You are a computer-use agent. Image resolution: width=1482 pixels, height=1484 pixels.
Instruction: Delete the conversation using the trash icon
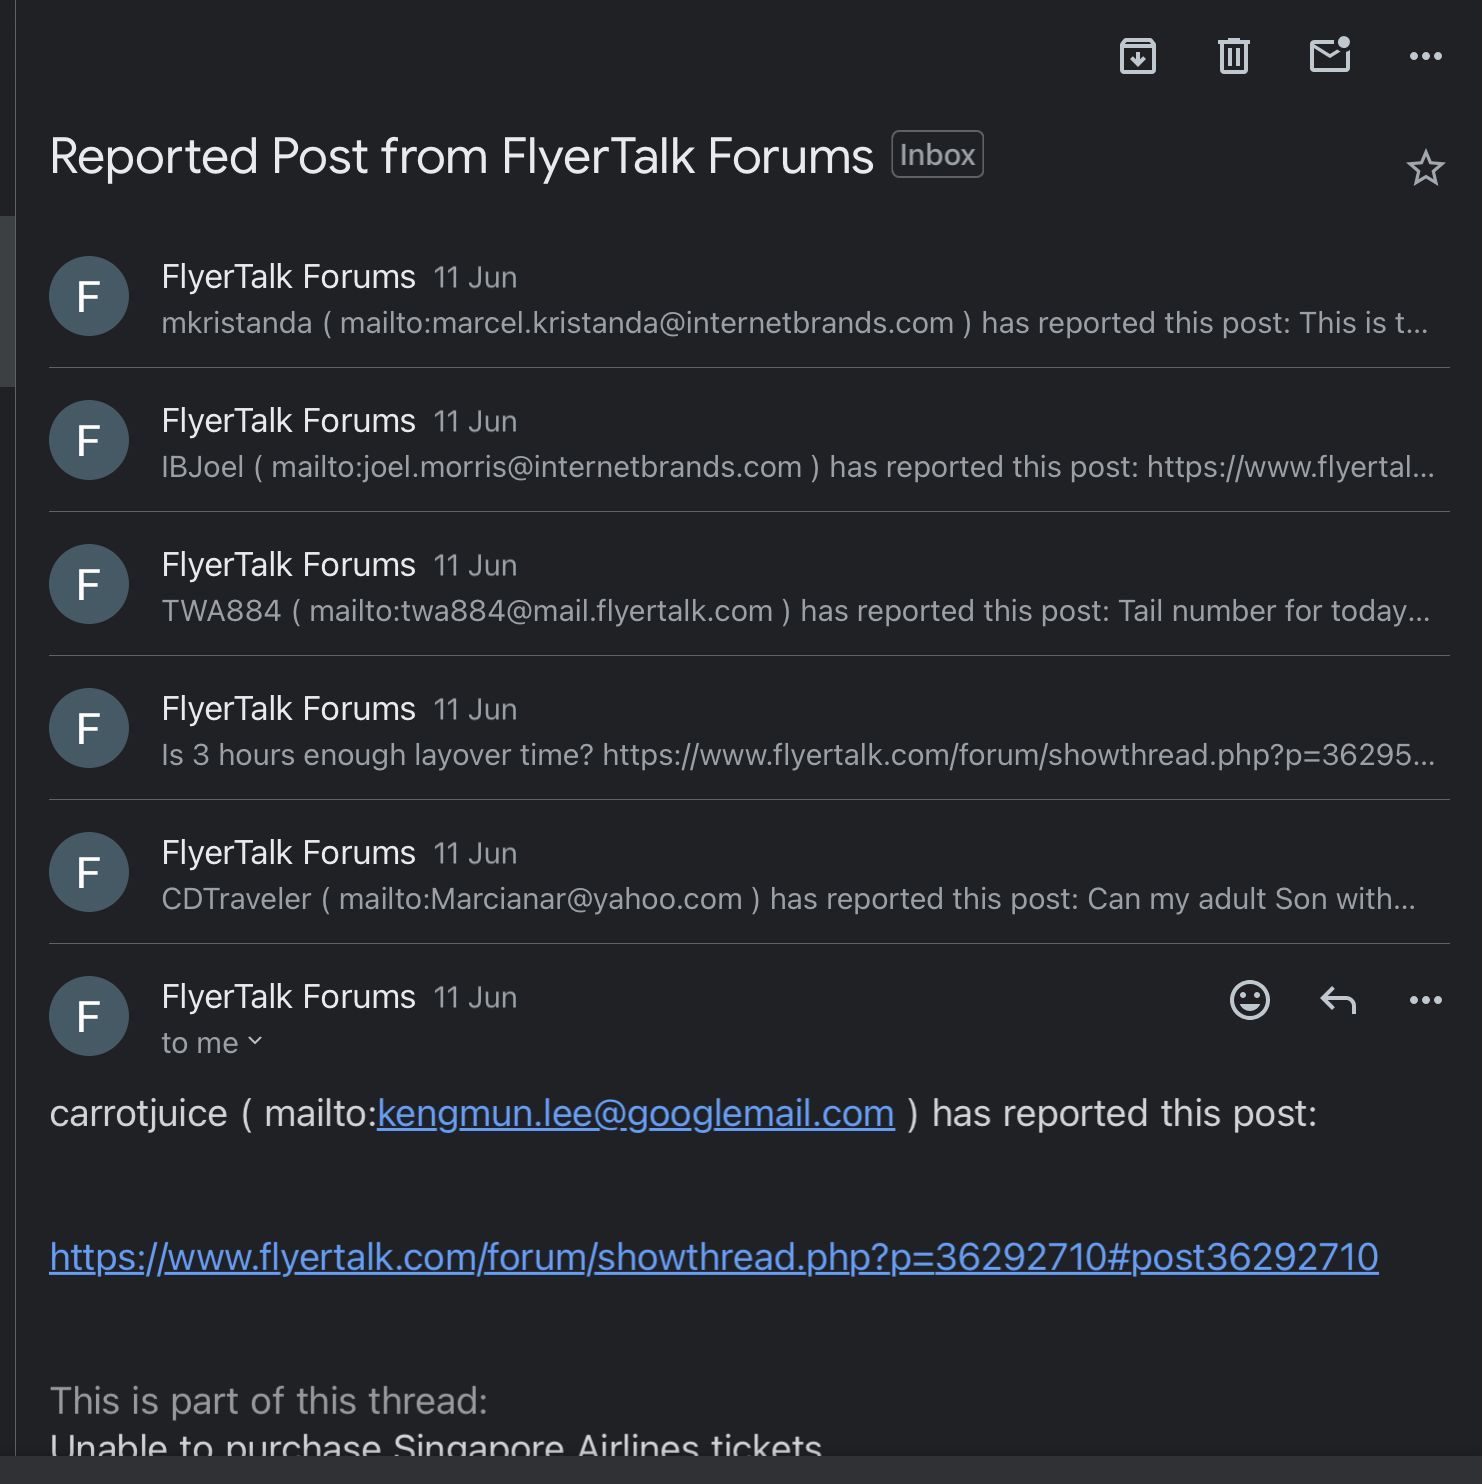point(1233,56)
